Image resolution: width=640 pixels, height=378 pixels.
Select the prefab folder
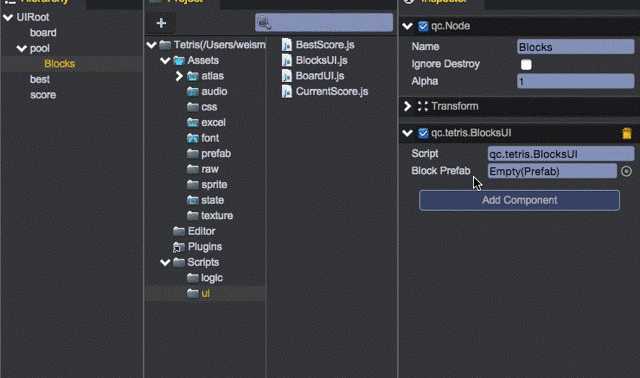coord(209,153)
